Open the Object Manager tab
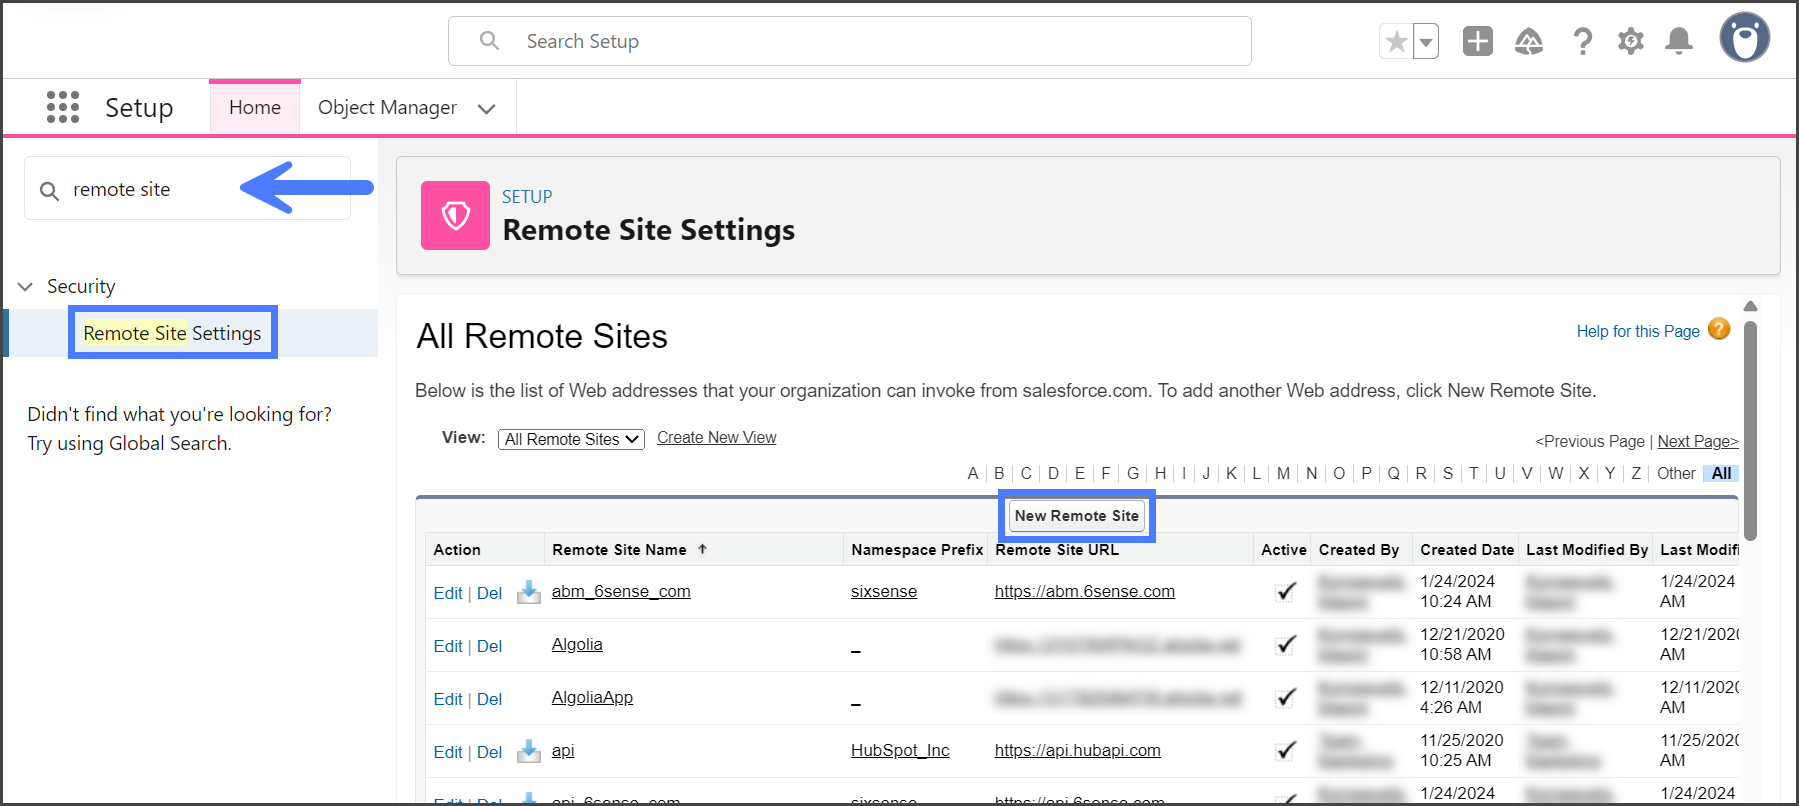Screen dimensions: 1799x806 [x=387, y=107]
